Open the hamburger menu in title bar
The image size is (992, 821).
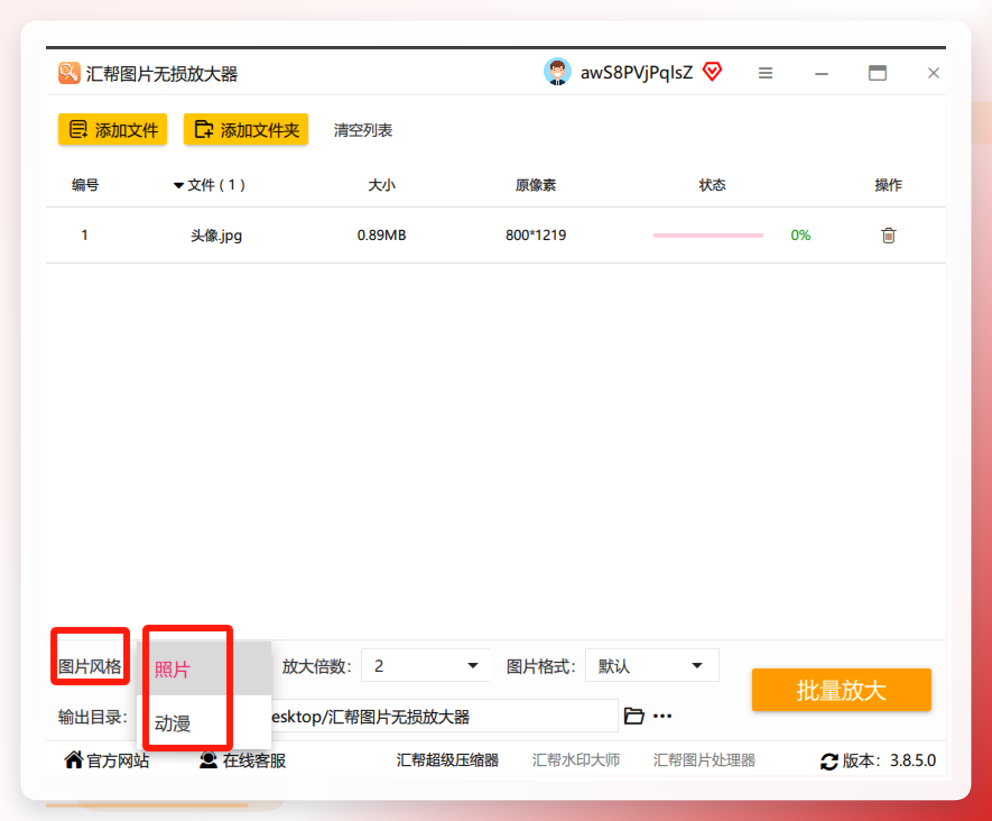pos(766,73)
